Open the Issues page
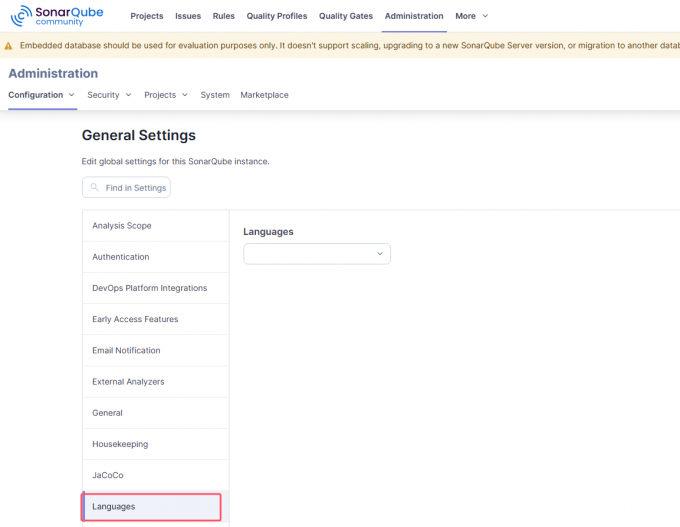 (188, 16)
